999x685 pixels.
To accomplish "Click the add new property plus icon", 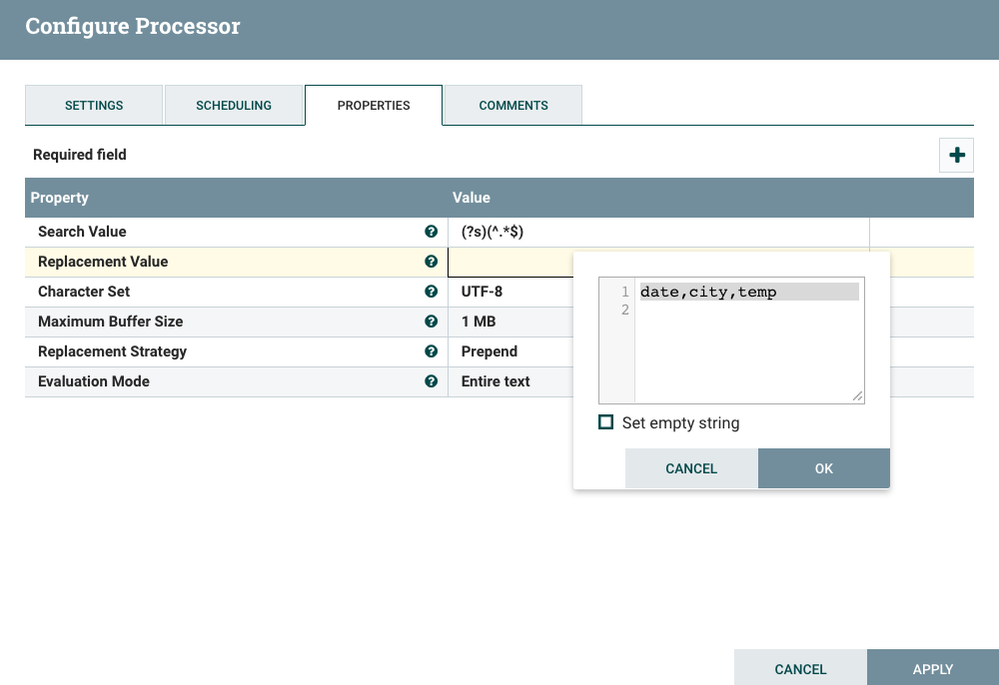I will tap(956, 155).
